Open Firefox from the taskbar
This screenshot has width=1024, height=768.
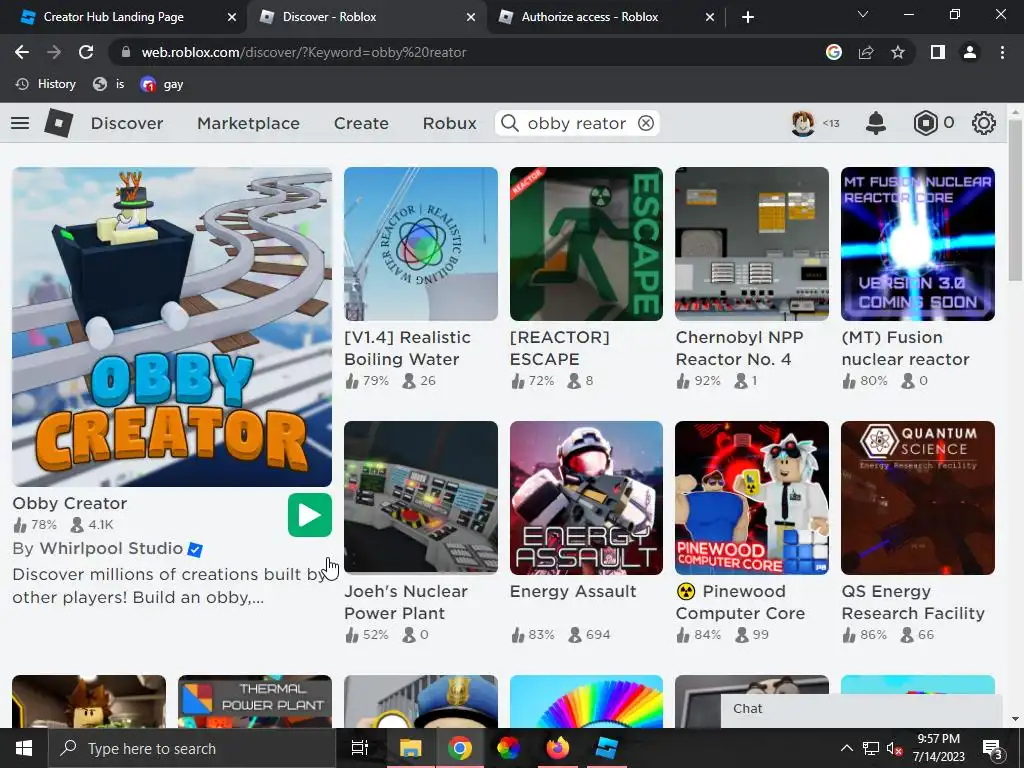tap(557, 748)
